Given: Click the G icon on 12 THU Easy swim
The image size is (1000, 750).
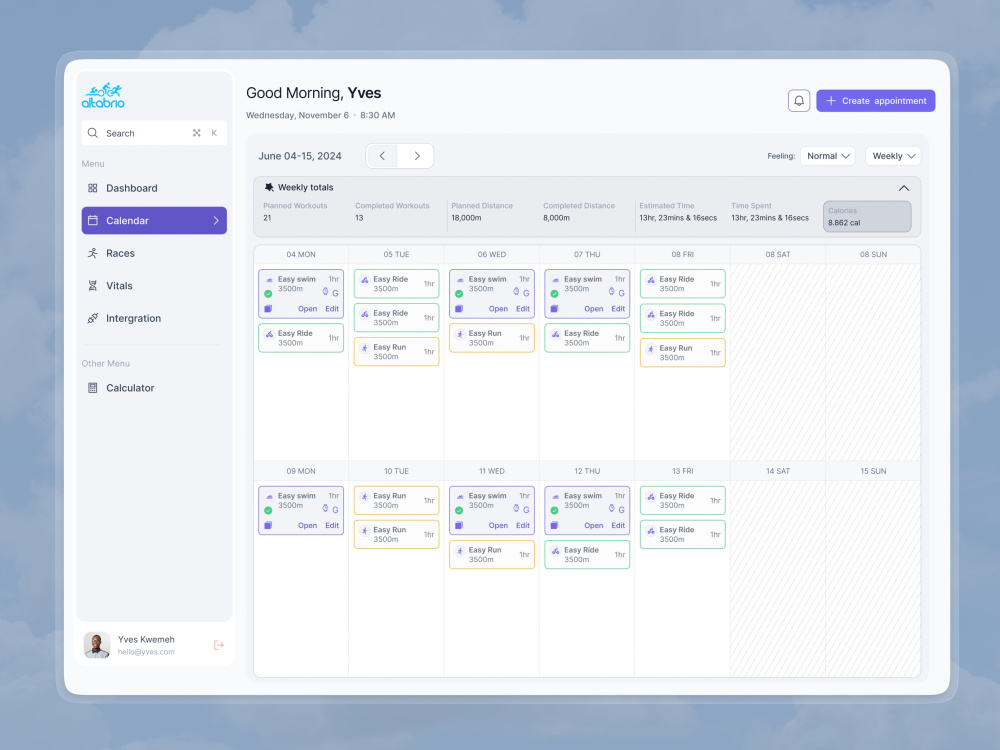Looking at the screenshot, I should tap(621, 510).
